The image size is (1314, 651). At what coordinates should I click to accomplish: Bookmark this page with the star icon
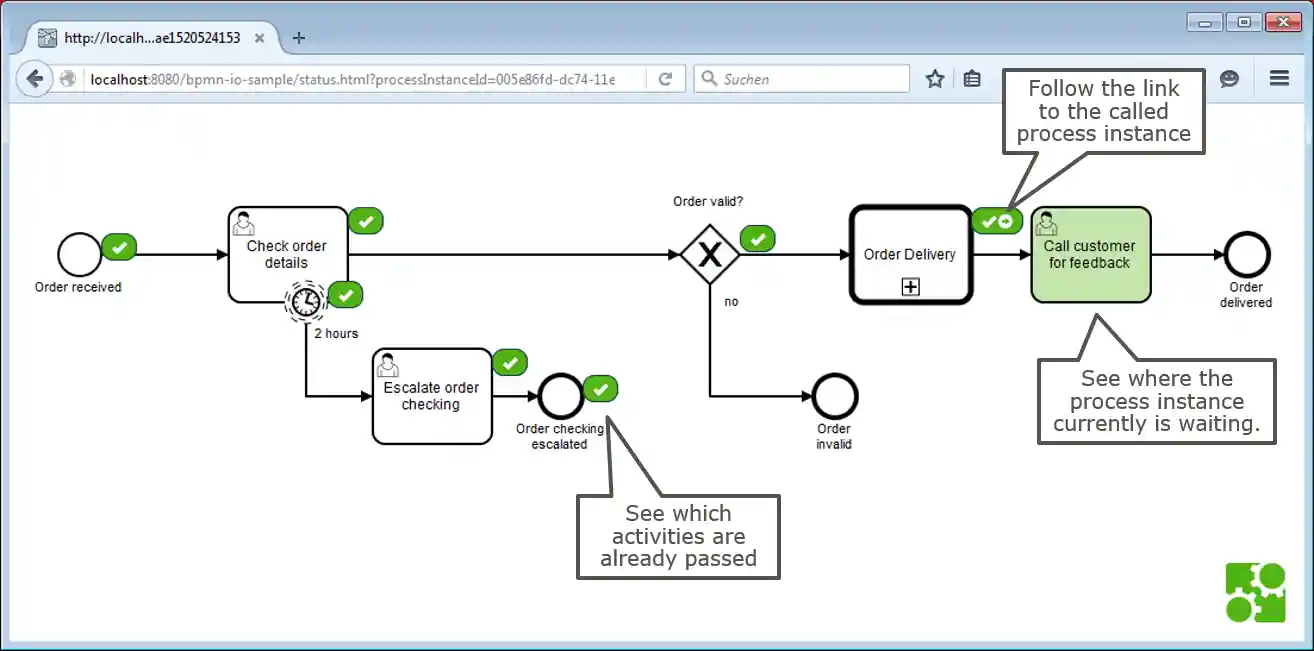935,79
